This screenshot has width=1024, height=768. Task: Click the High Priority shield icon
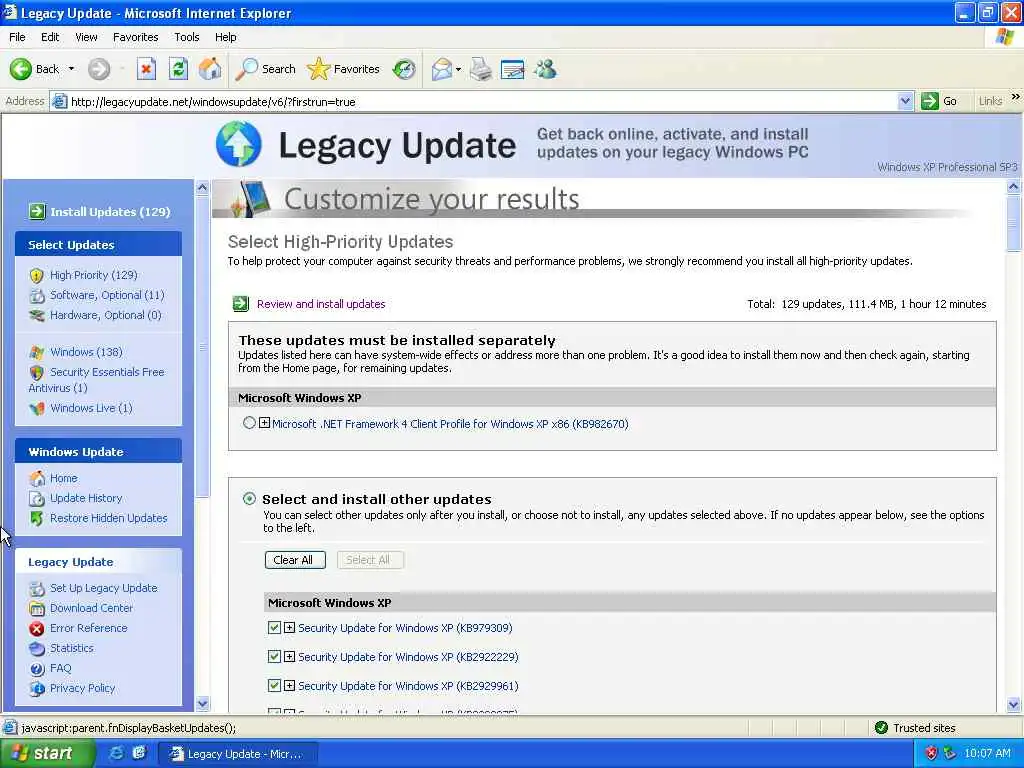pyautogui.click(x=37, y=275)
